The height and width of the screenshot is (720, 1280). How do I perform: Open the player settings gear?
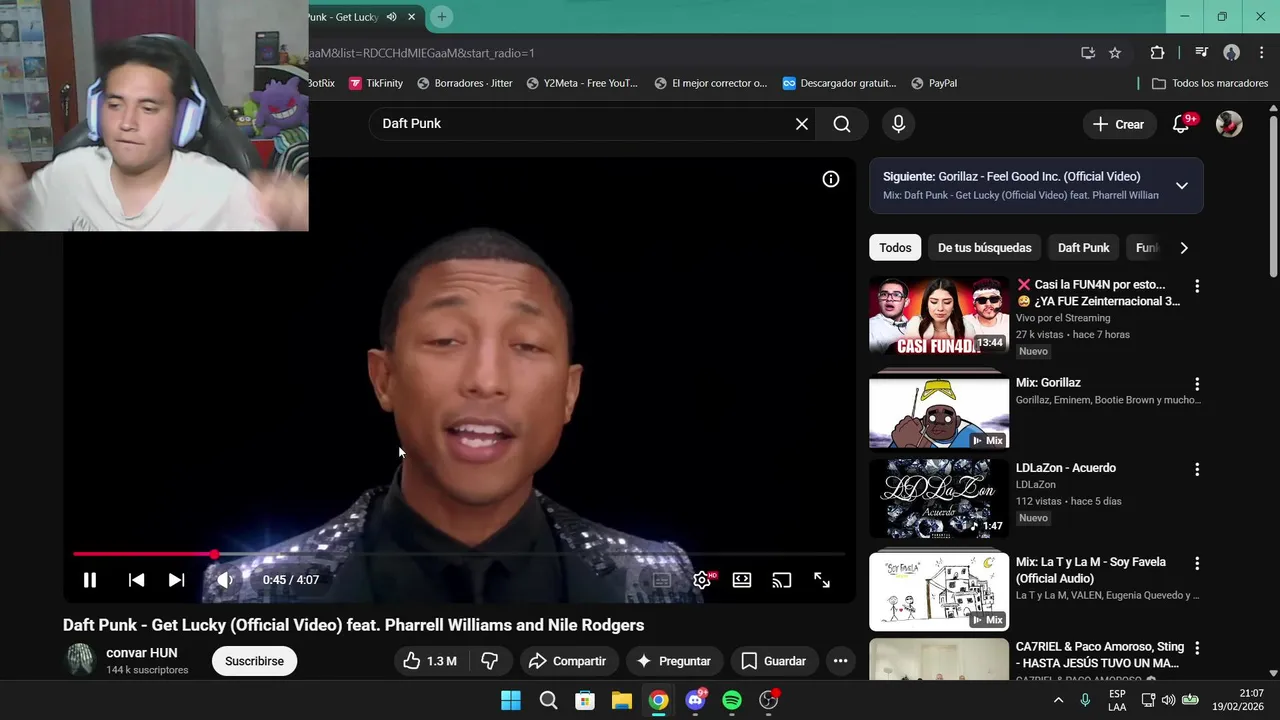pos(702,580)
